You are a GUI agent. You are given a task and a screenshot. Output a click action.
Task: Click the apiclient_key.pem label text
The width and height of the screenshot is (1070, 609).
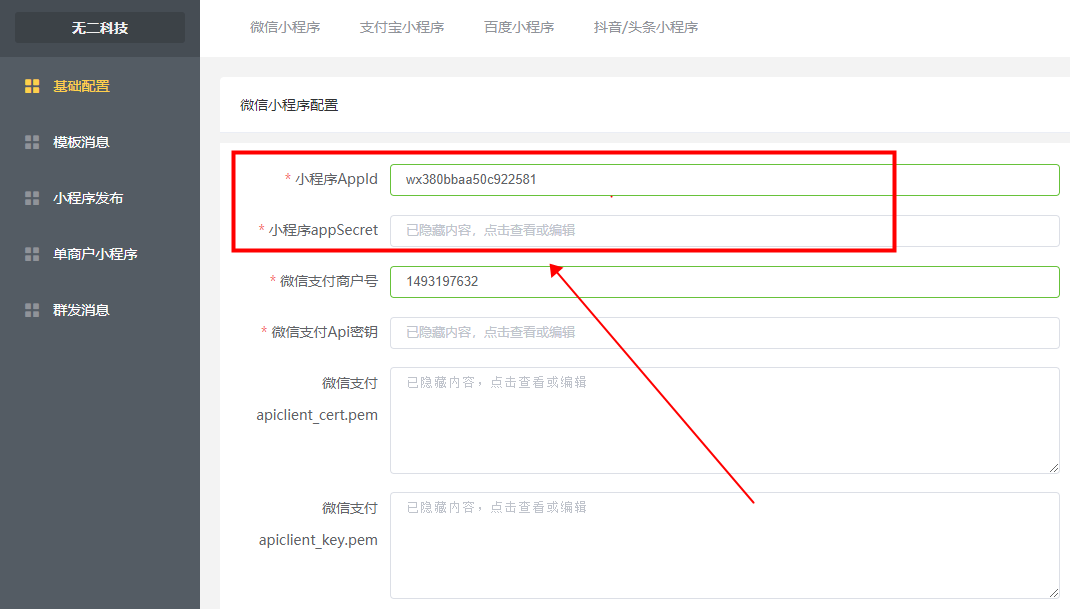(x=318, y=540)
